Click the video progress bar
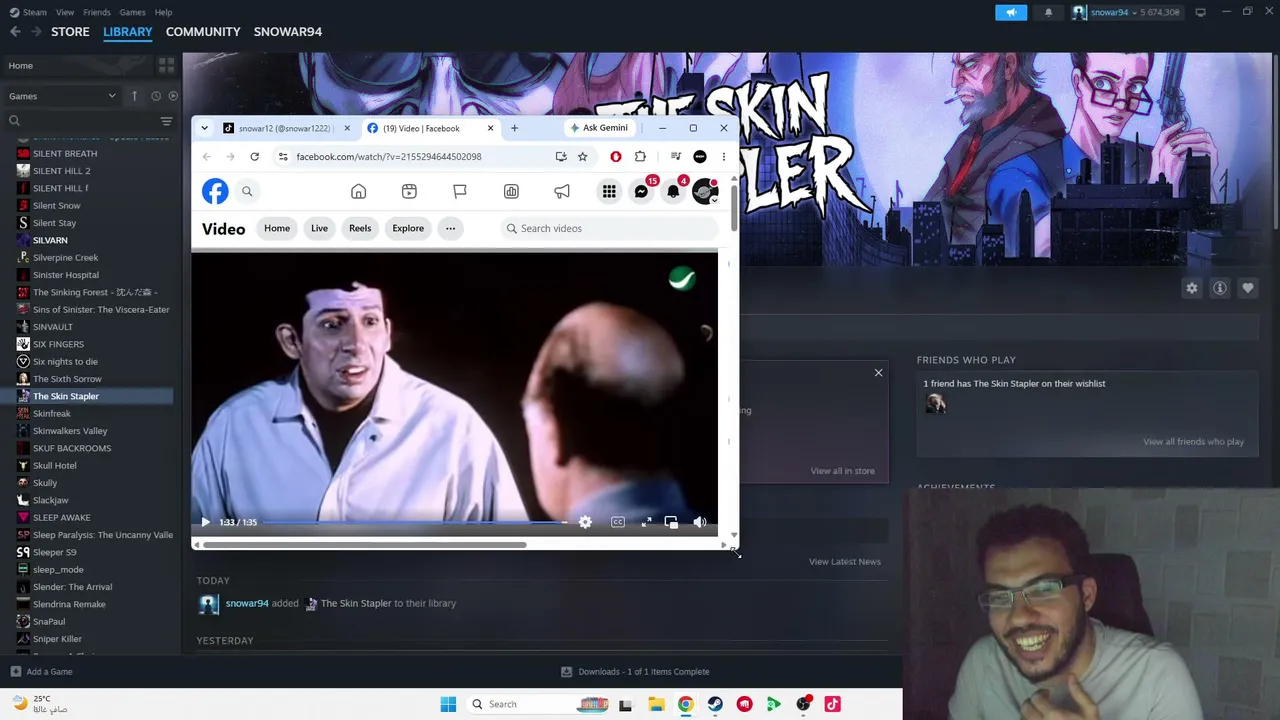1280x720 pixels. (x=415, y=522)
